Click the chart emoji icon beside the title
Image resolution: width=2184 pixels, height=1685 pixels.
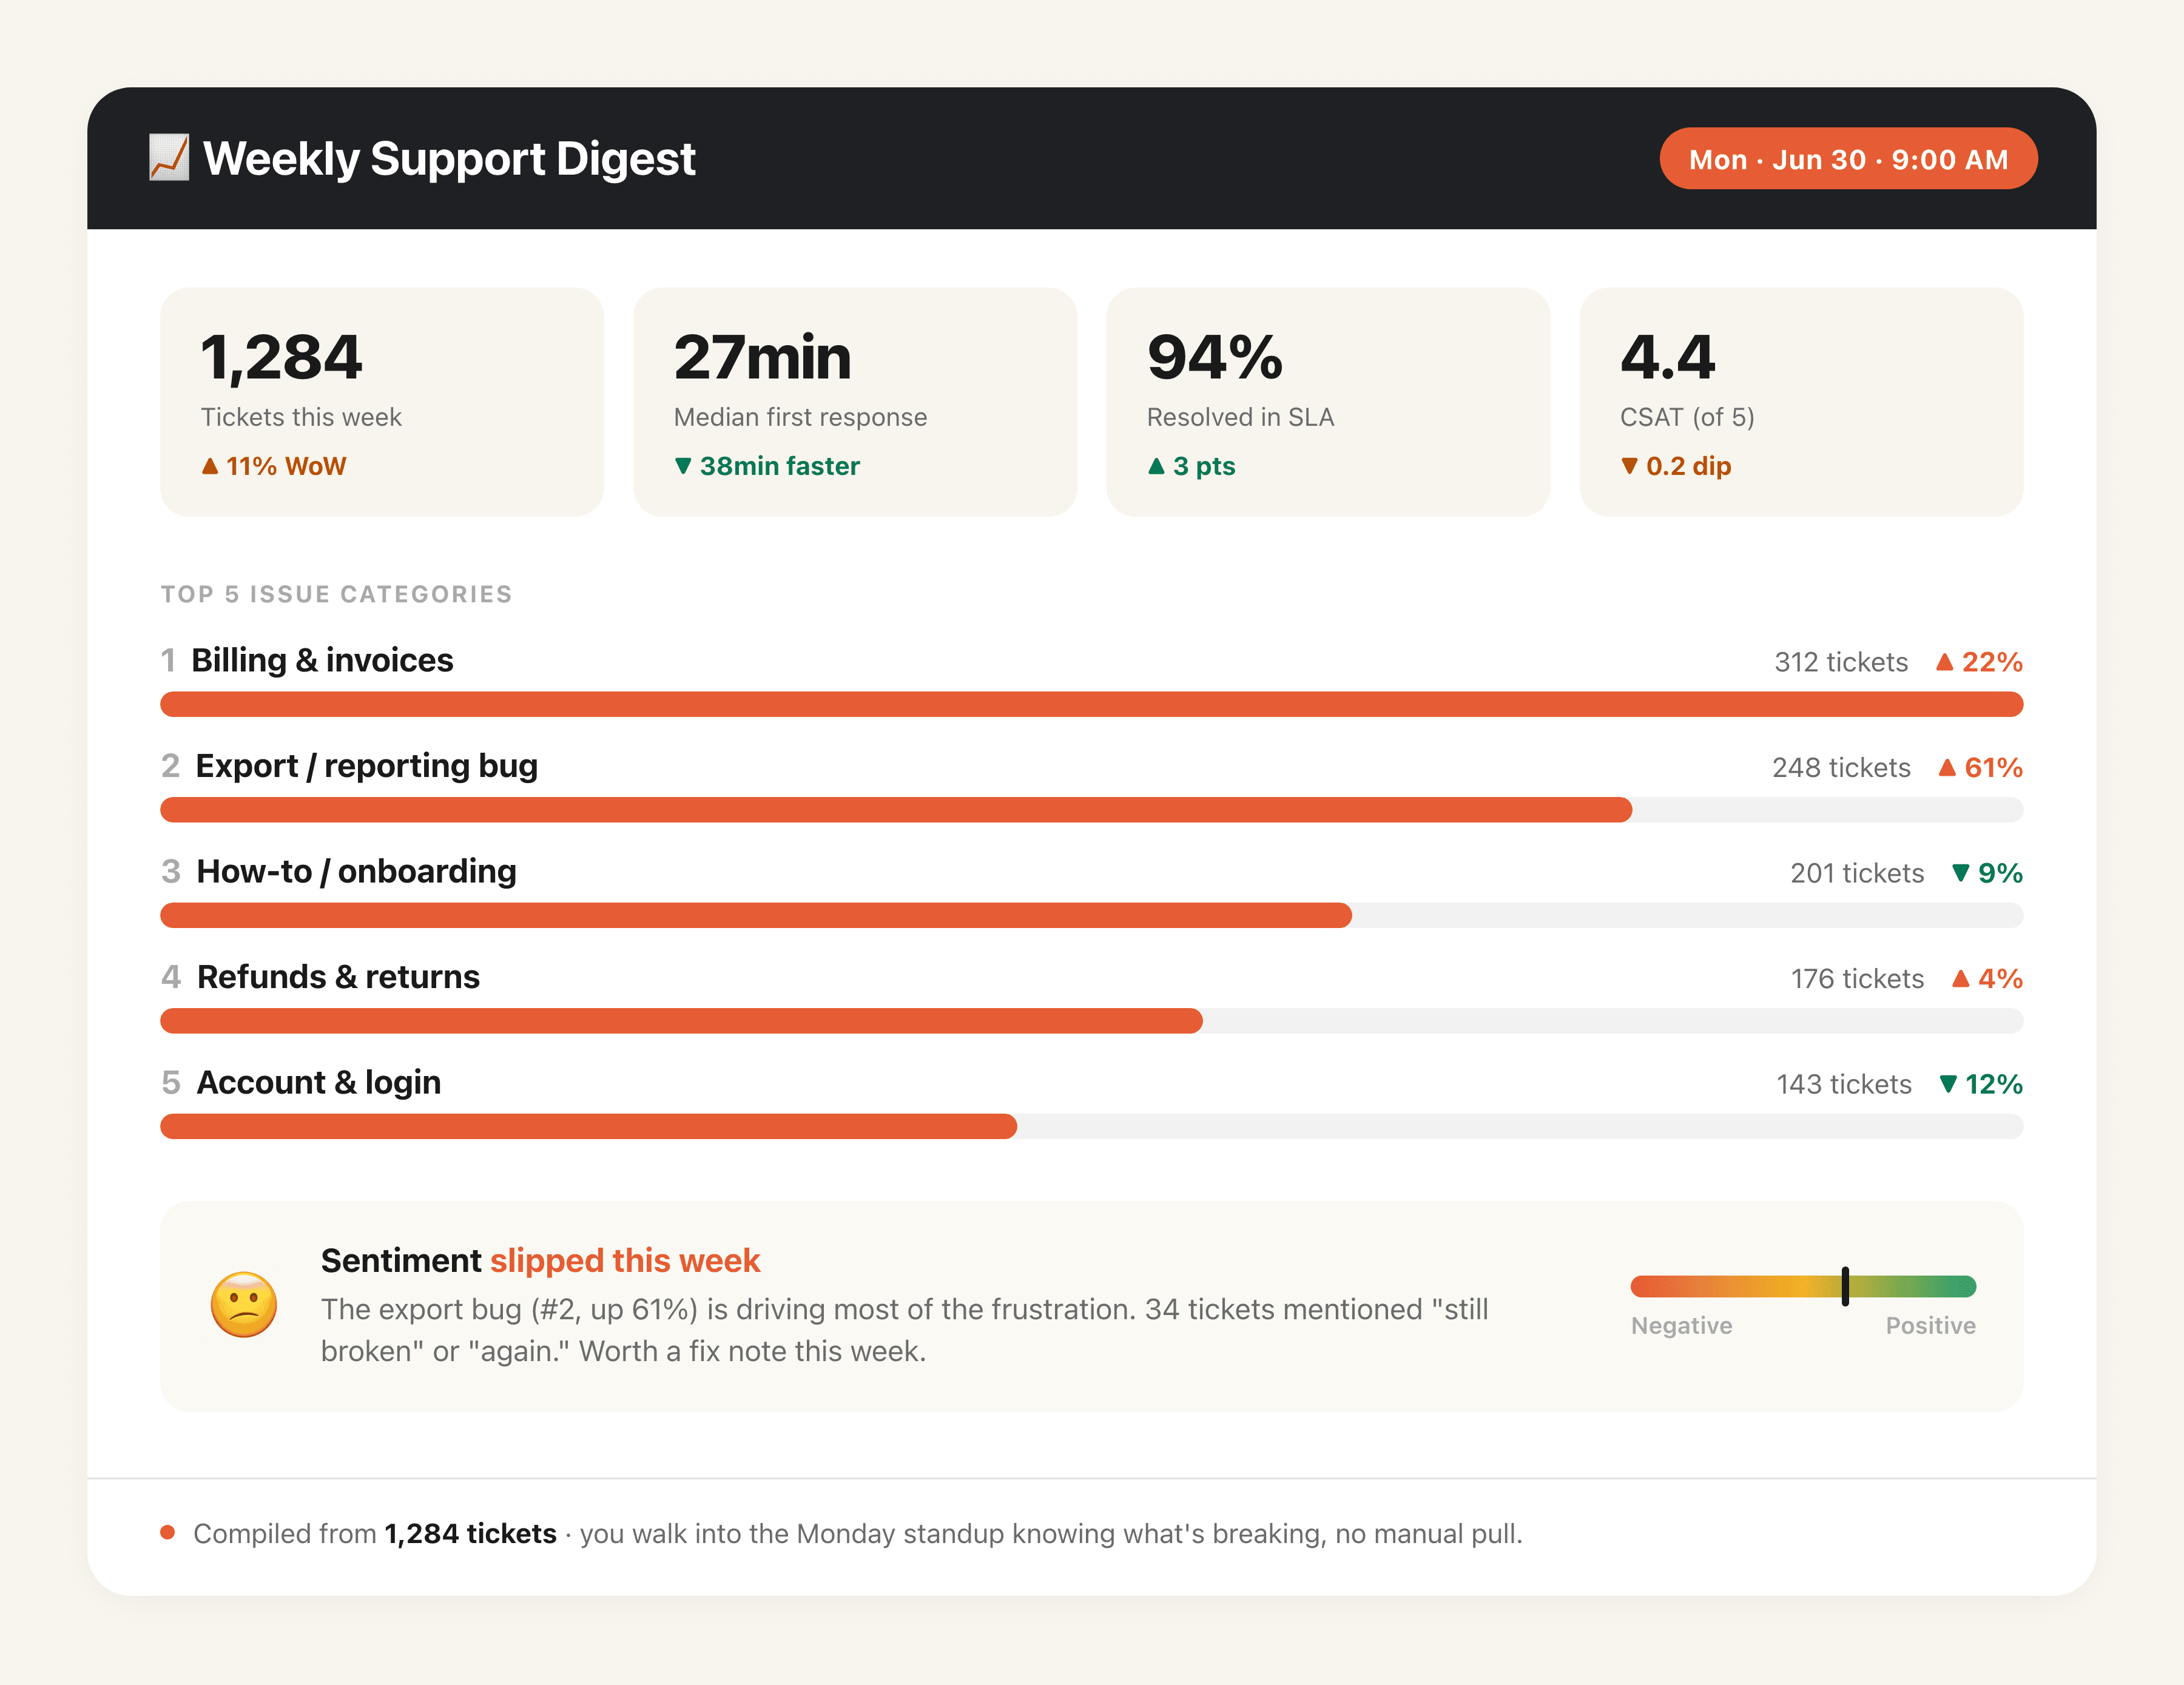(169, 158)
